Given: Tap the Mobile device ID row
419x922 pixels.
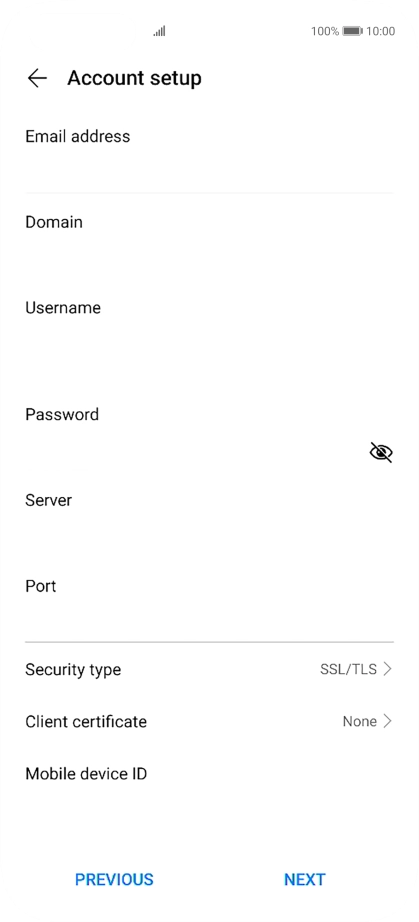Looking at the screenshot, I should click(x=209, y=774).
